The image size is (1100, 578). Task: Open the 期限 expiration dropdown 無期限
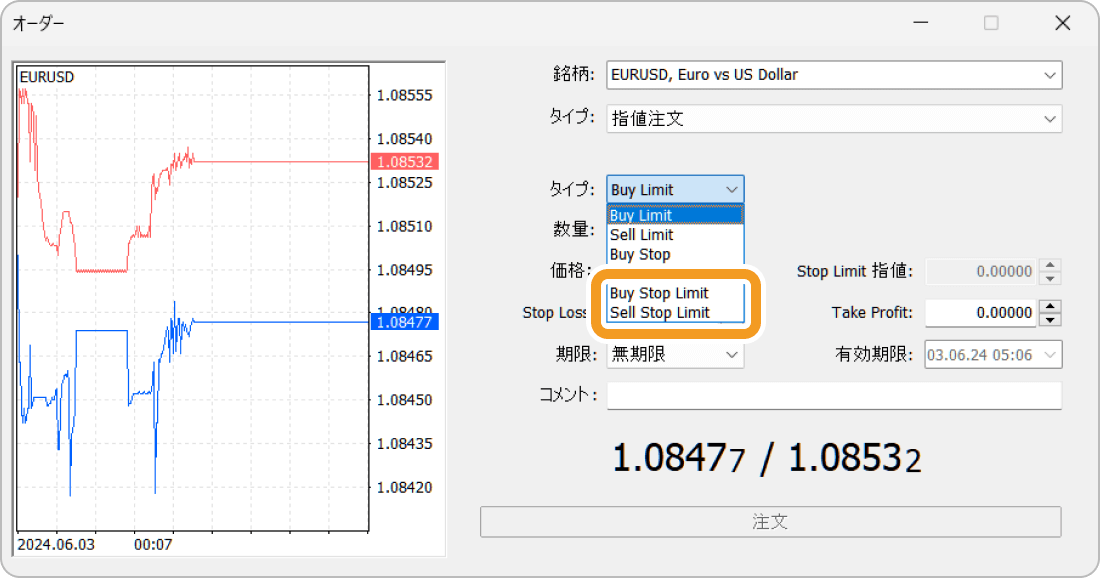click(x=675, y=355)
